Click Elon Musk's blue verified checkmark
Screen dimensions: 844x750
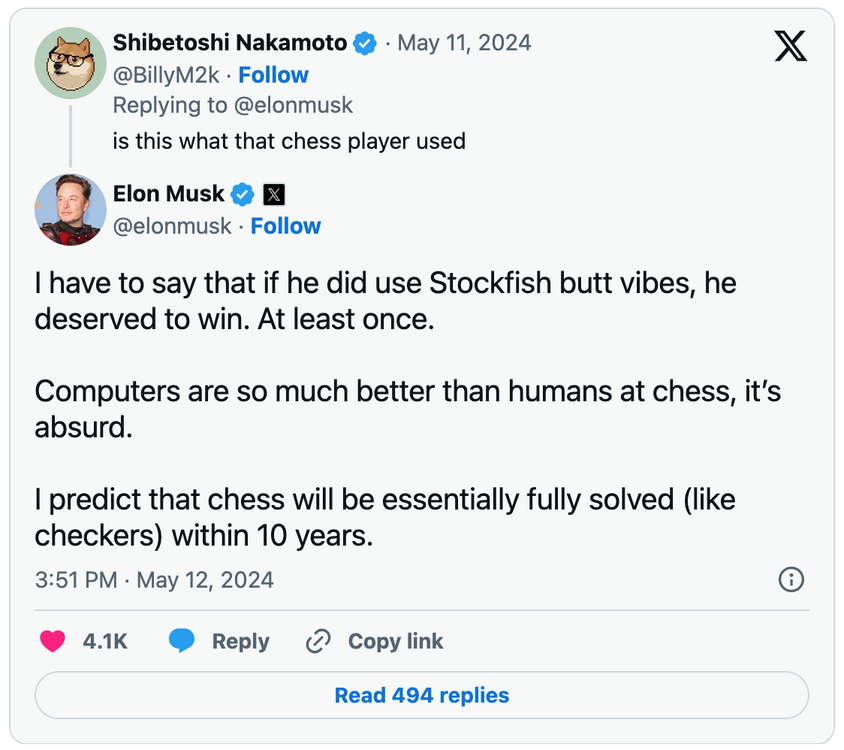(x=243, y=193)
